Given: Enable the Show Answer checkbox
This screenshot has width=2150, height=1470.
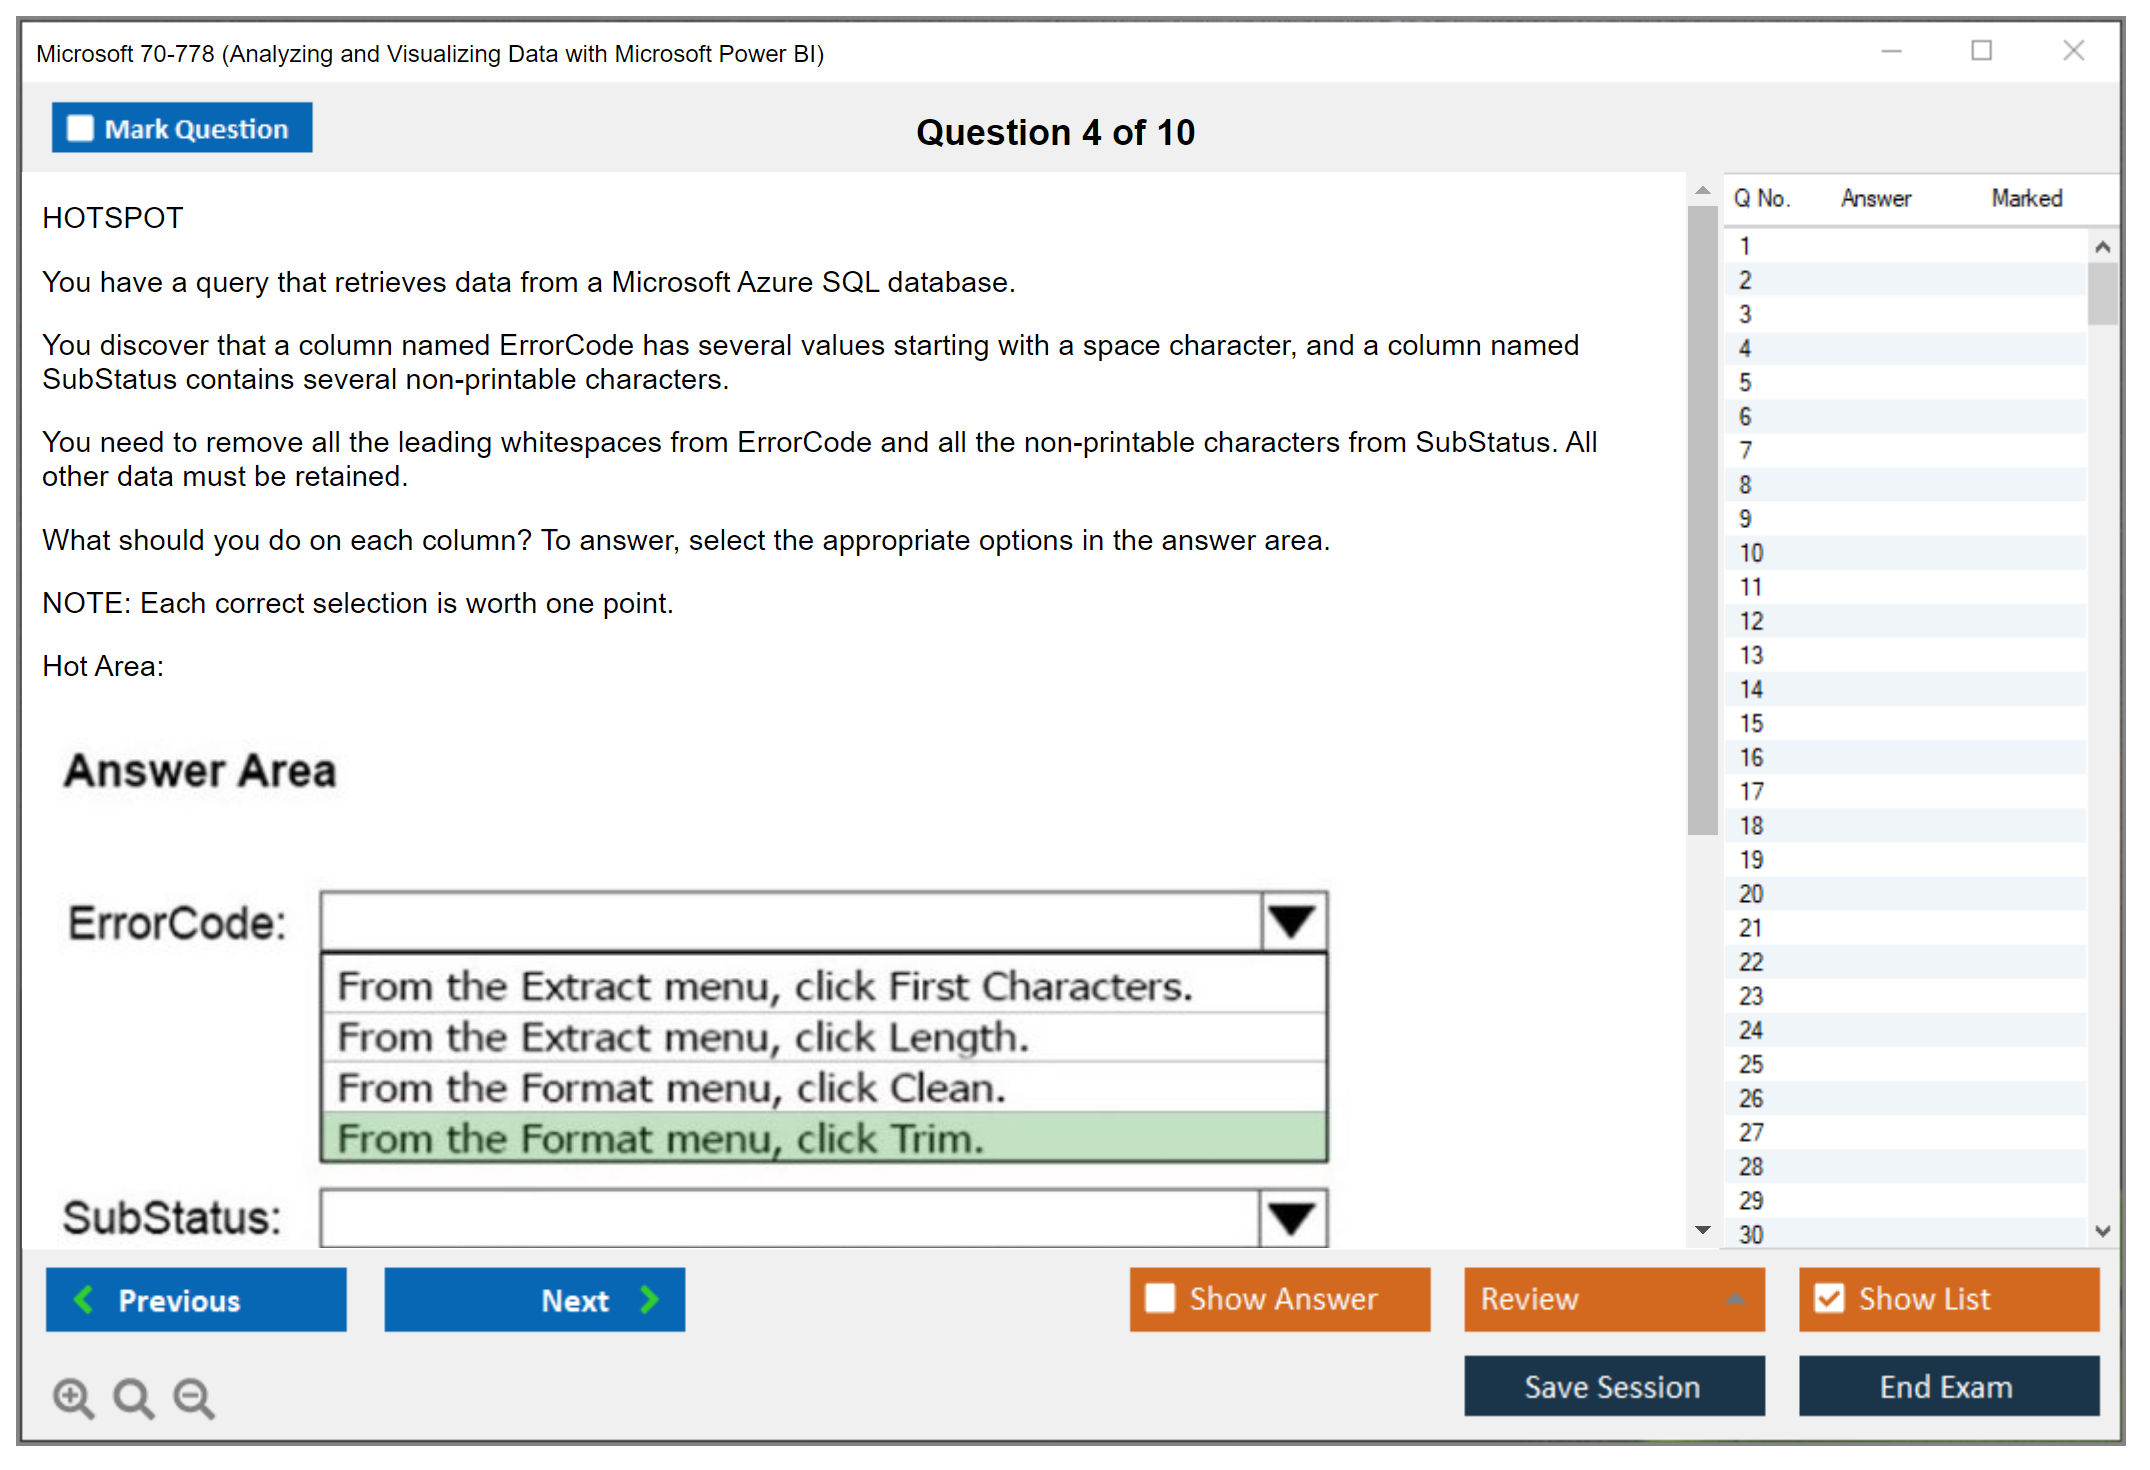Looking at the screenshot, I should click(x=1160, y=1298).
